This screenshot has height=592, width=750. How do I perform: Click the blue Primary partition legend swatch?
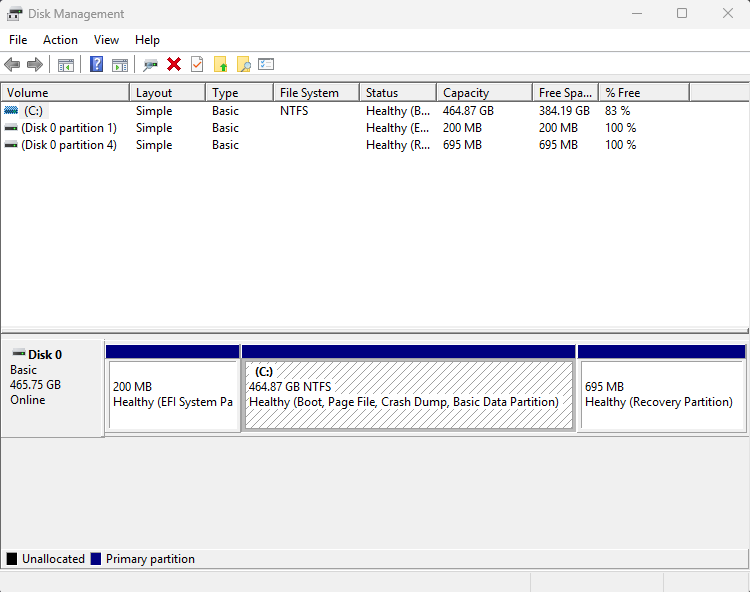coord(96,559)
